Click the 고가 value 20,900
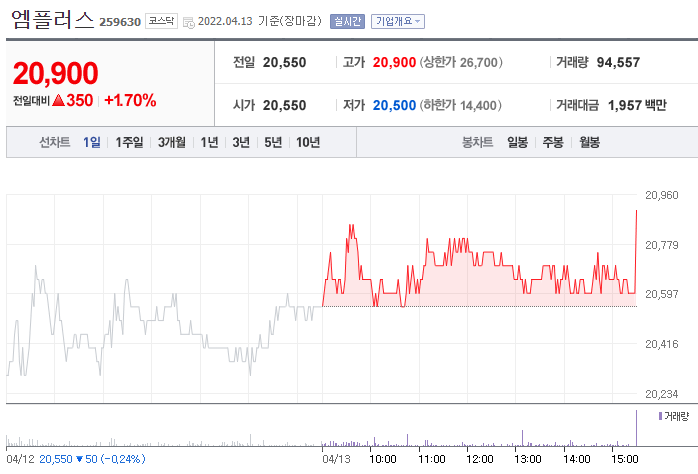698x474 pixels. coord(394,63)
